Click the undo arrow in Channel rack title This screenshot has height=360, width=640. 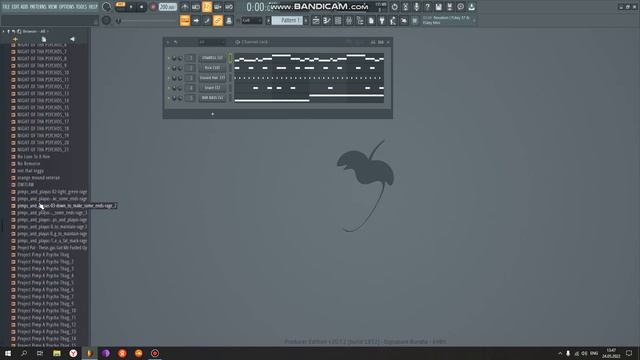(176, 42)
